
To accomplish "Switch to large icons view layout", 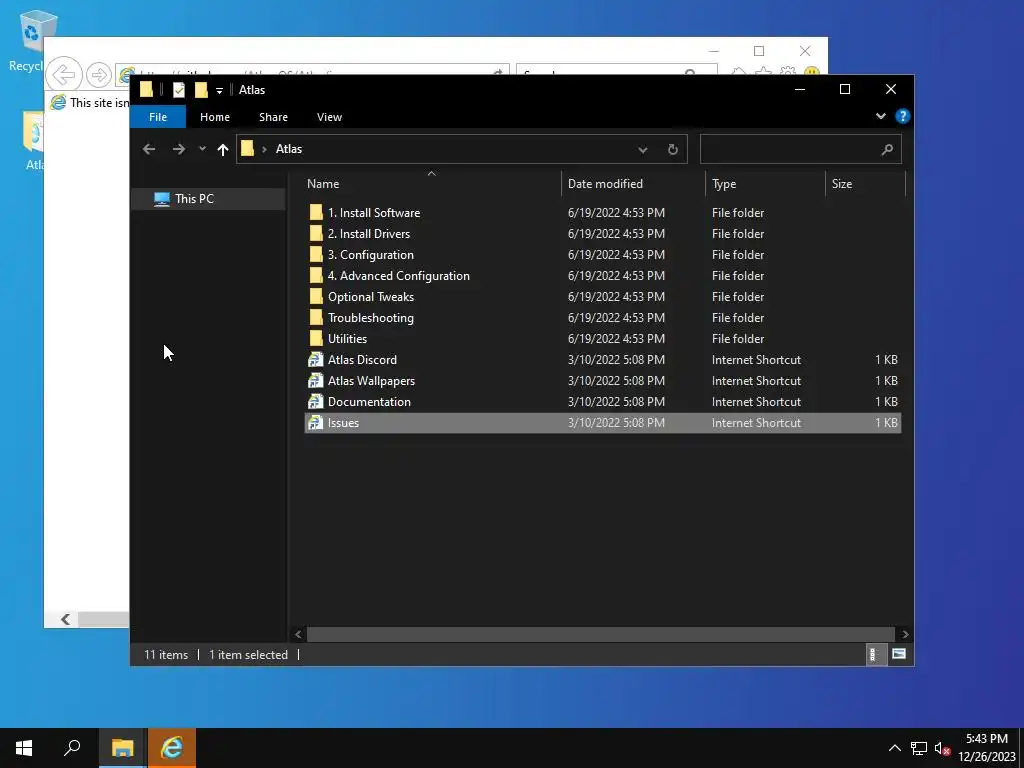I will tap(899, 654).
